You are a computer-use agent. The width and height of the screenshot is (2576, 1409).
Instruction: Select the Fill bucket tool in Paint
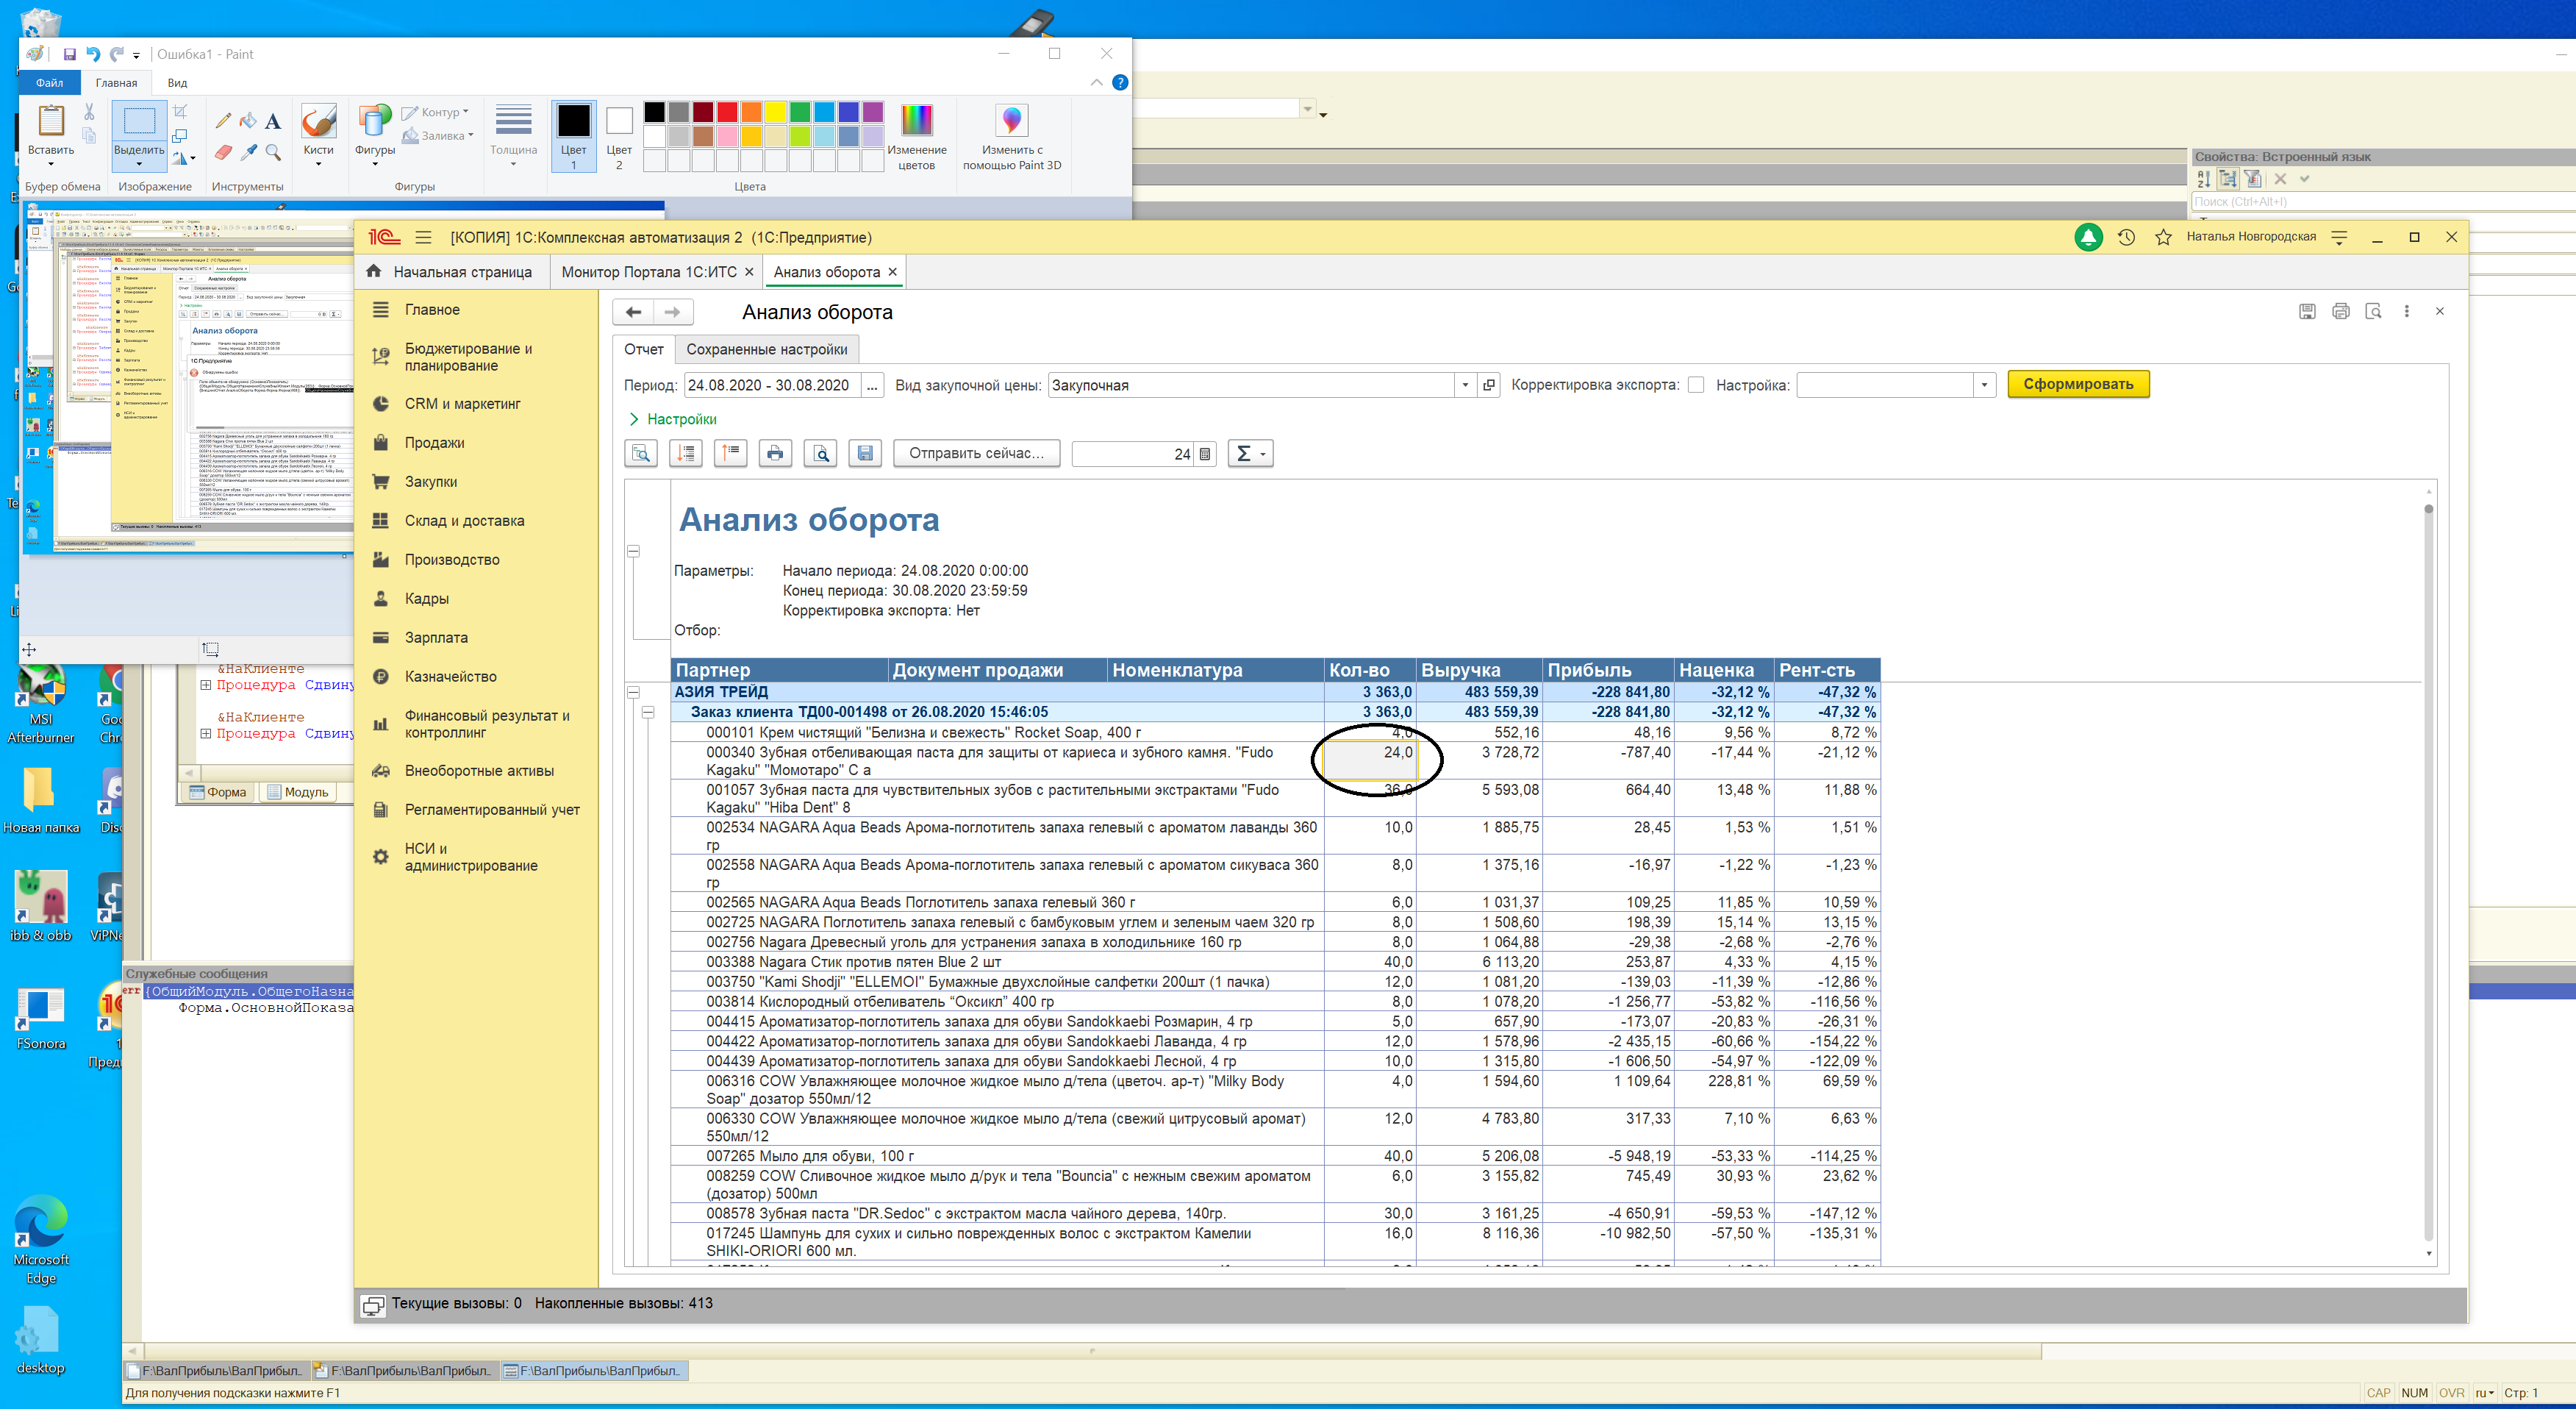point(248,121)
